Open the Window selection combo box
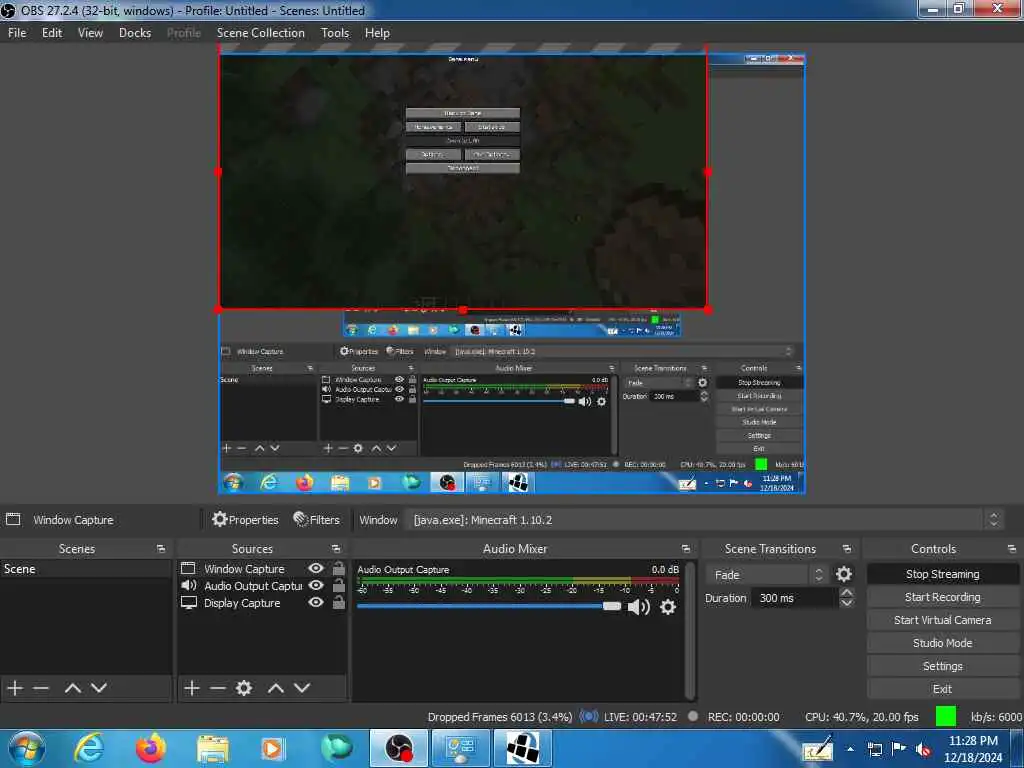This screenshot has width=1024, height=768. click(705, 520)
